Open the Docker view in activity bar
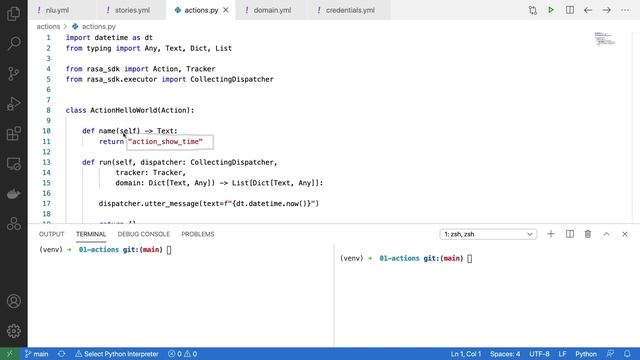This screenshot has width=640, height=360. [x=13, y=194]
